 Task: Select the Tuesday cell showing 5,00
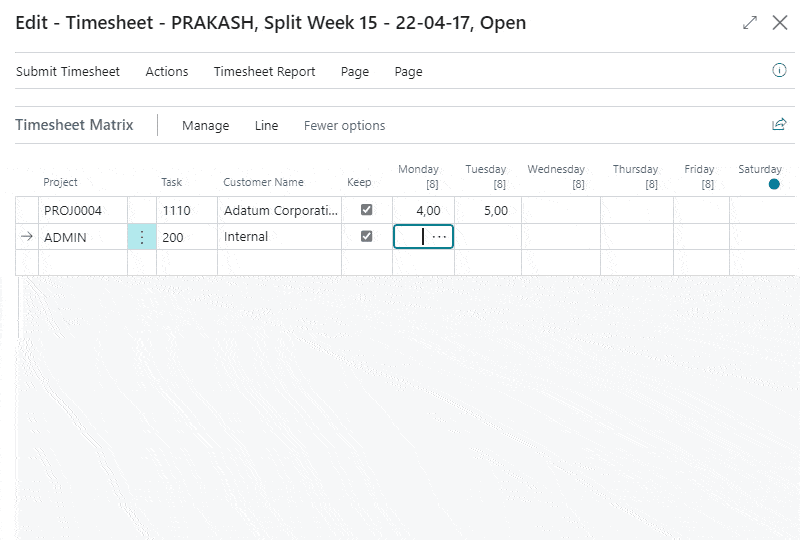pyautogui.click(x=487, y=211)
